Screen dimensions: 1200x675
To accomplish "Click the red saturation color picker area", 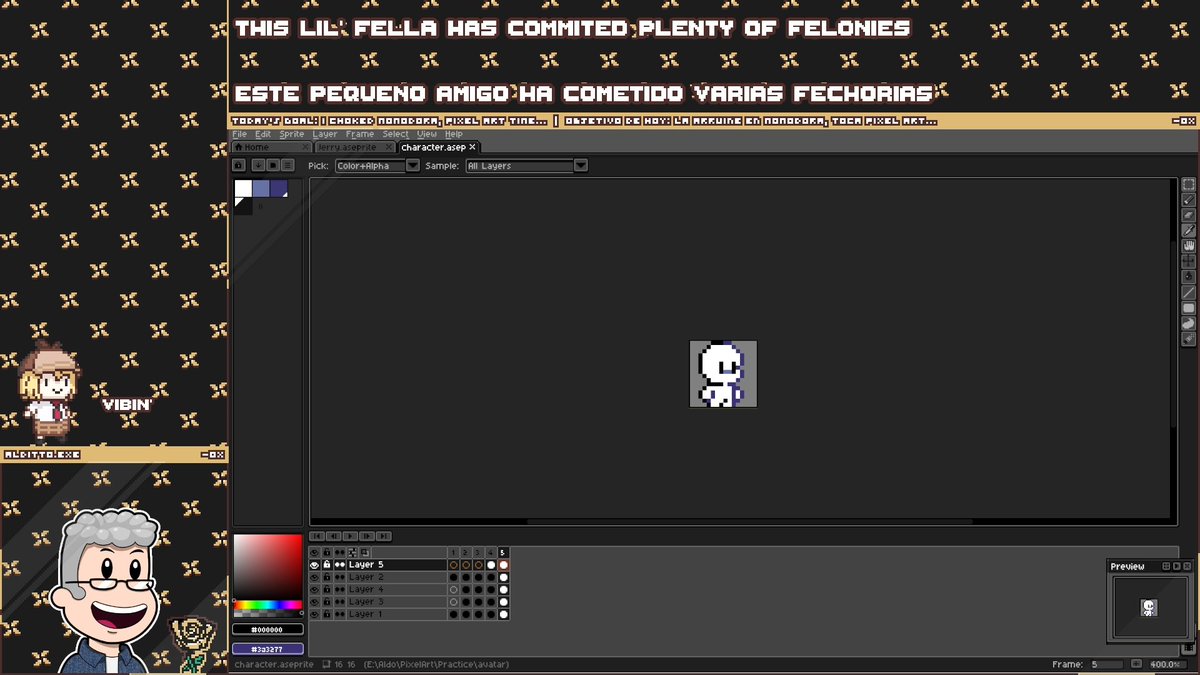I will (268, 566).
